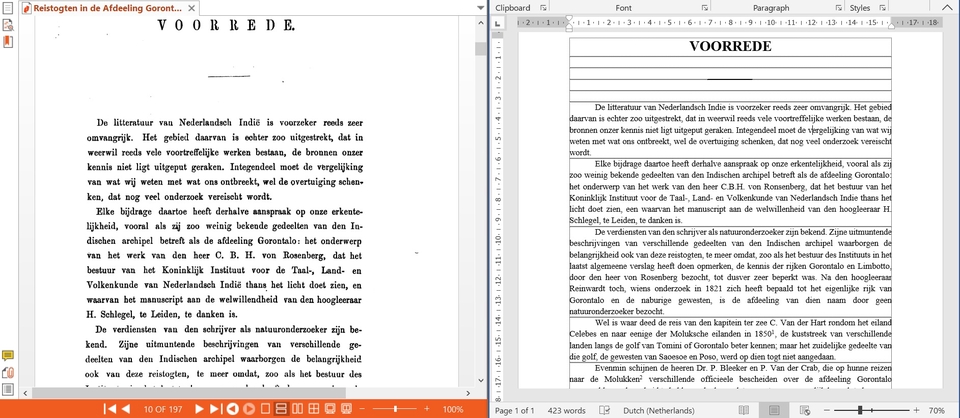Open the Clipboard dialog launcher in Word
This screenshot has width=960, height=418.
coord(543,8)
